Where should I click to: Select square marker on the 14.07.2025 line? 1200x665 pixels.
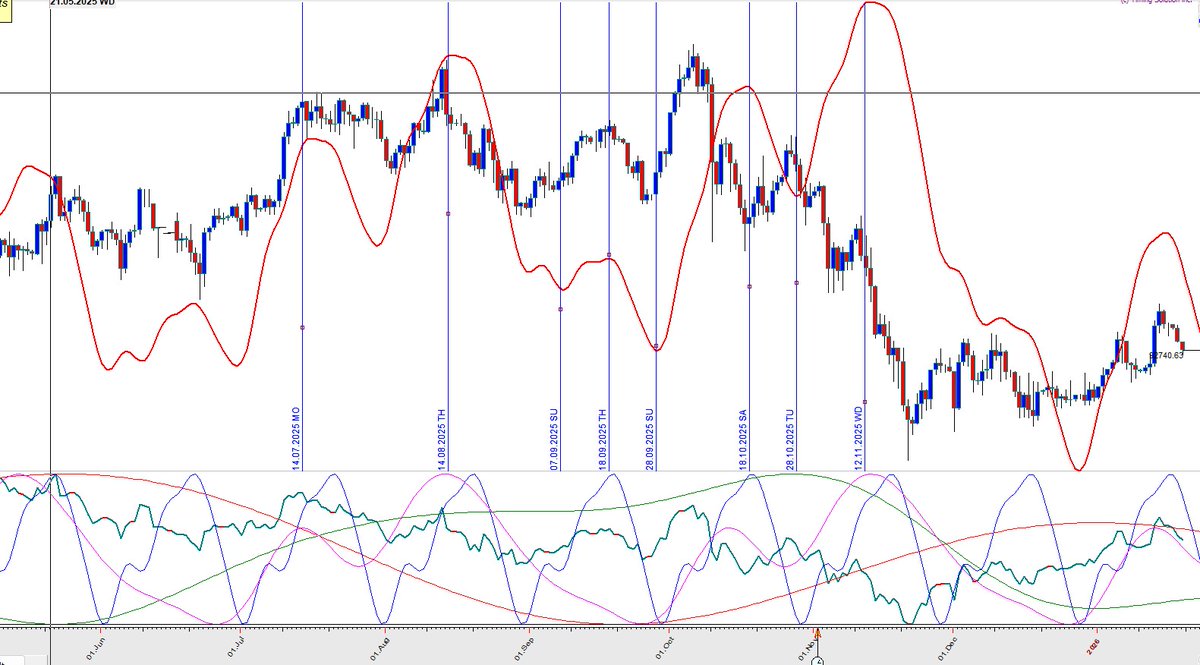tap(302, 327)
